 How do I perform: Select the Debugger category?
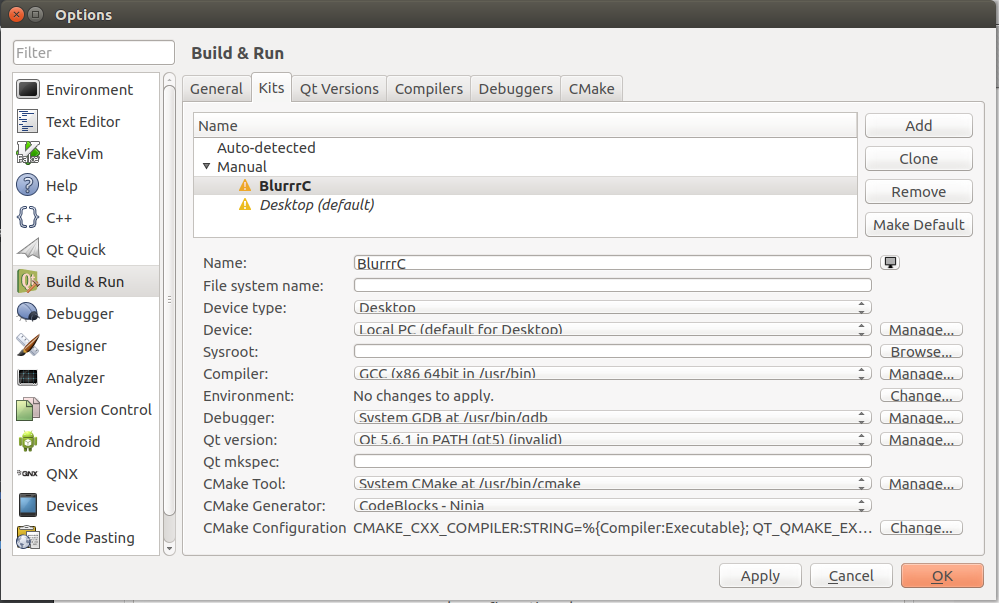click(x=79, y=314)
